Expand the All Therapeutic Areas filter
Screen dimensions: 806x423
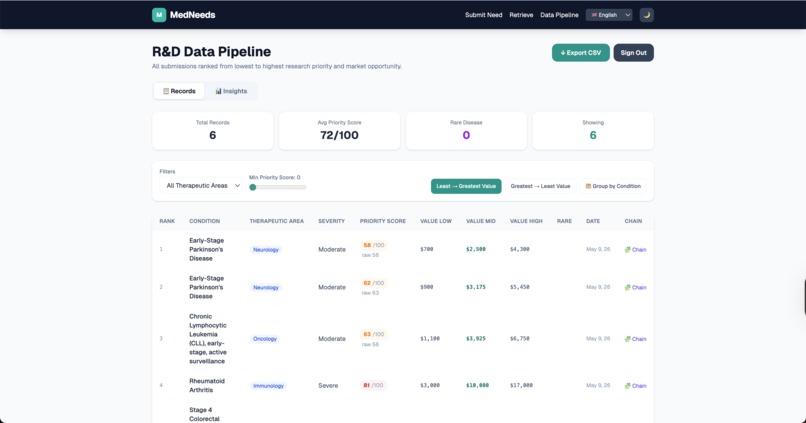point(201,186)
